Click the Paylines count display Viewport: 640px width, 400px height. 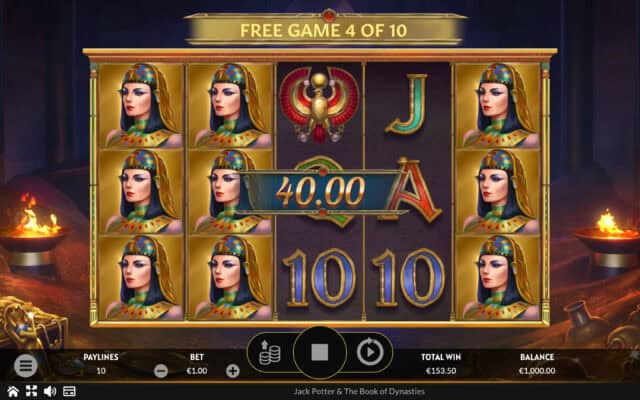[101, 371]
